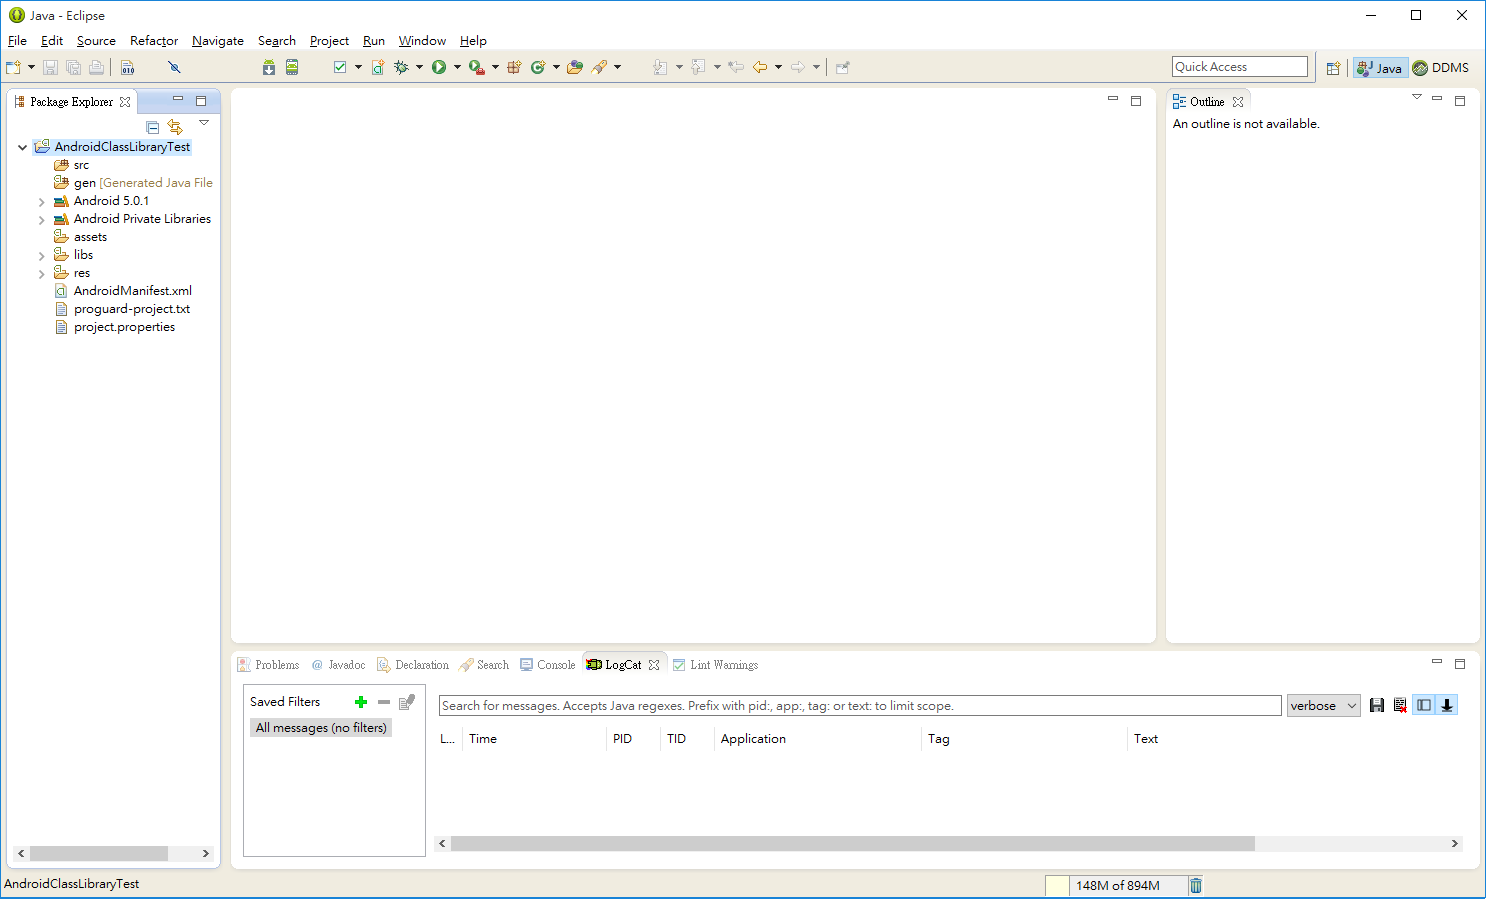The width and height of the screenshot is (1486, 899).
Task: Open Android Virtual Device Manager icon
Action: [x=292, y=67]
